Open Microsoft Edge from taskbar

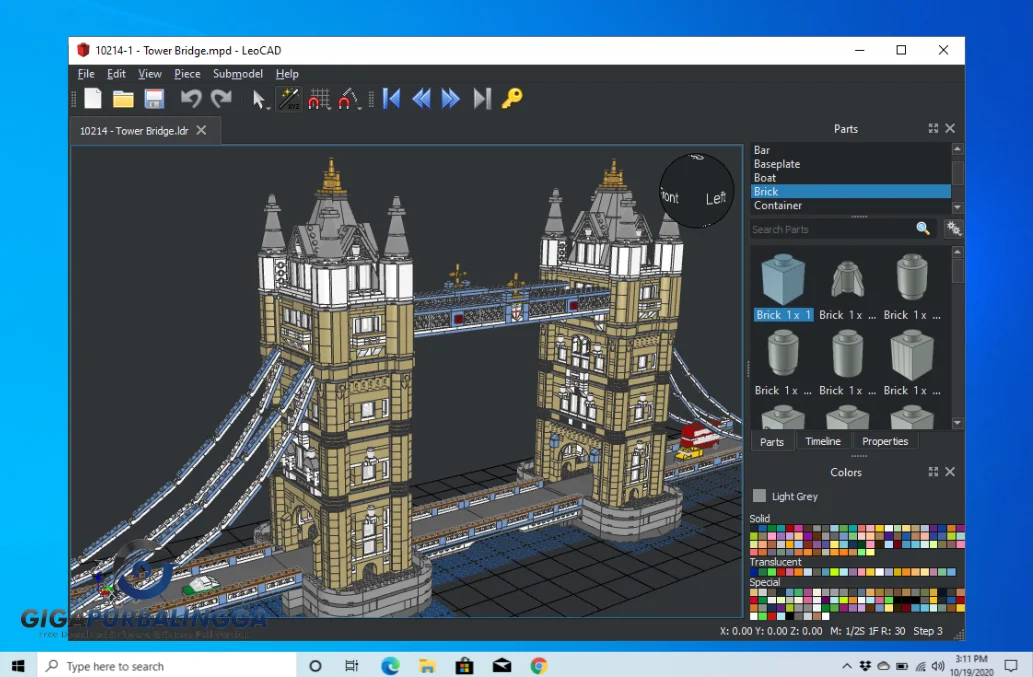(390, 666)
